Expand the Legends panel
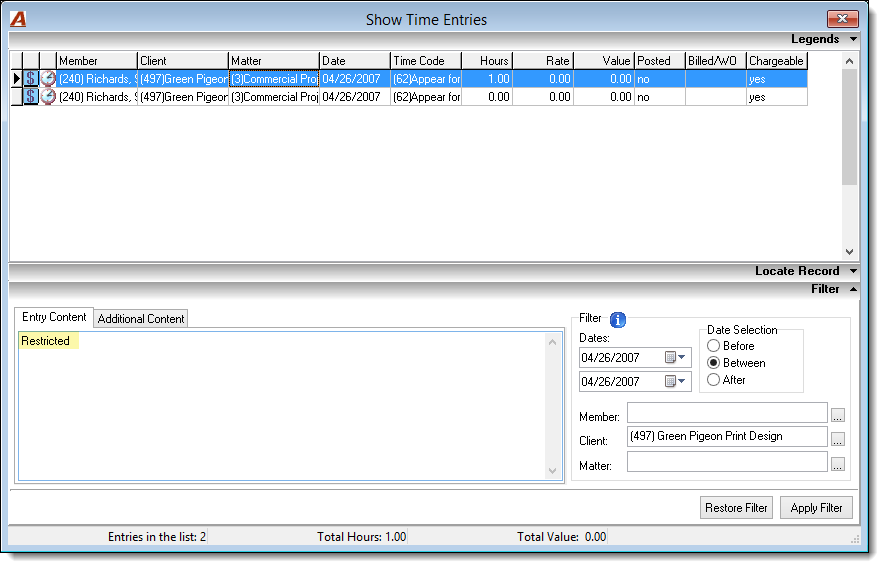Viewport: 884px width, 568px height. pyautogui.click(x=853, y=39)
